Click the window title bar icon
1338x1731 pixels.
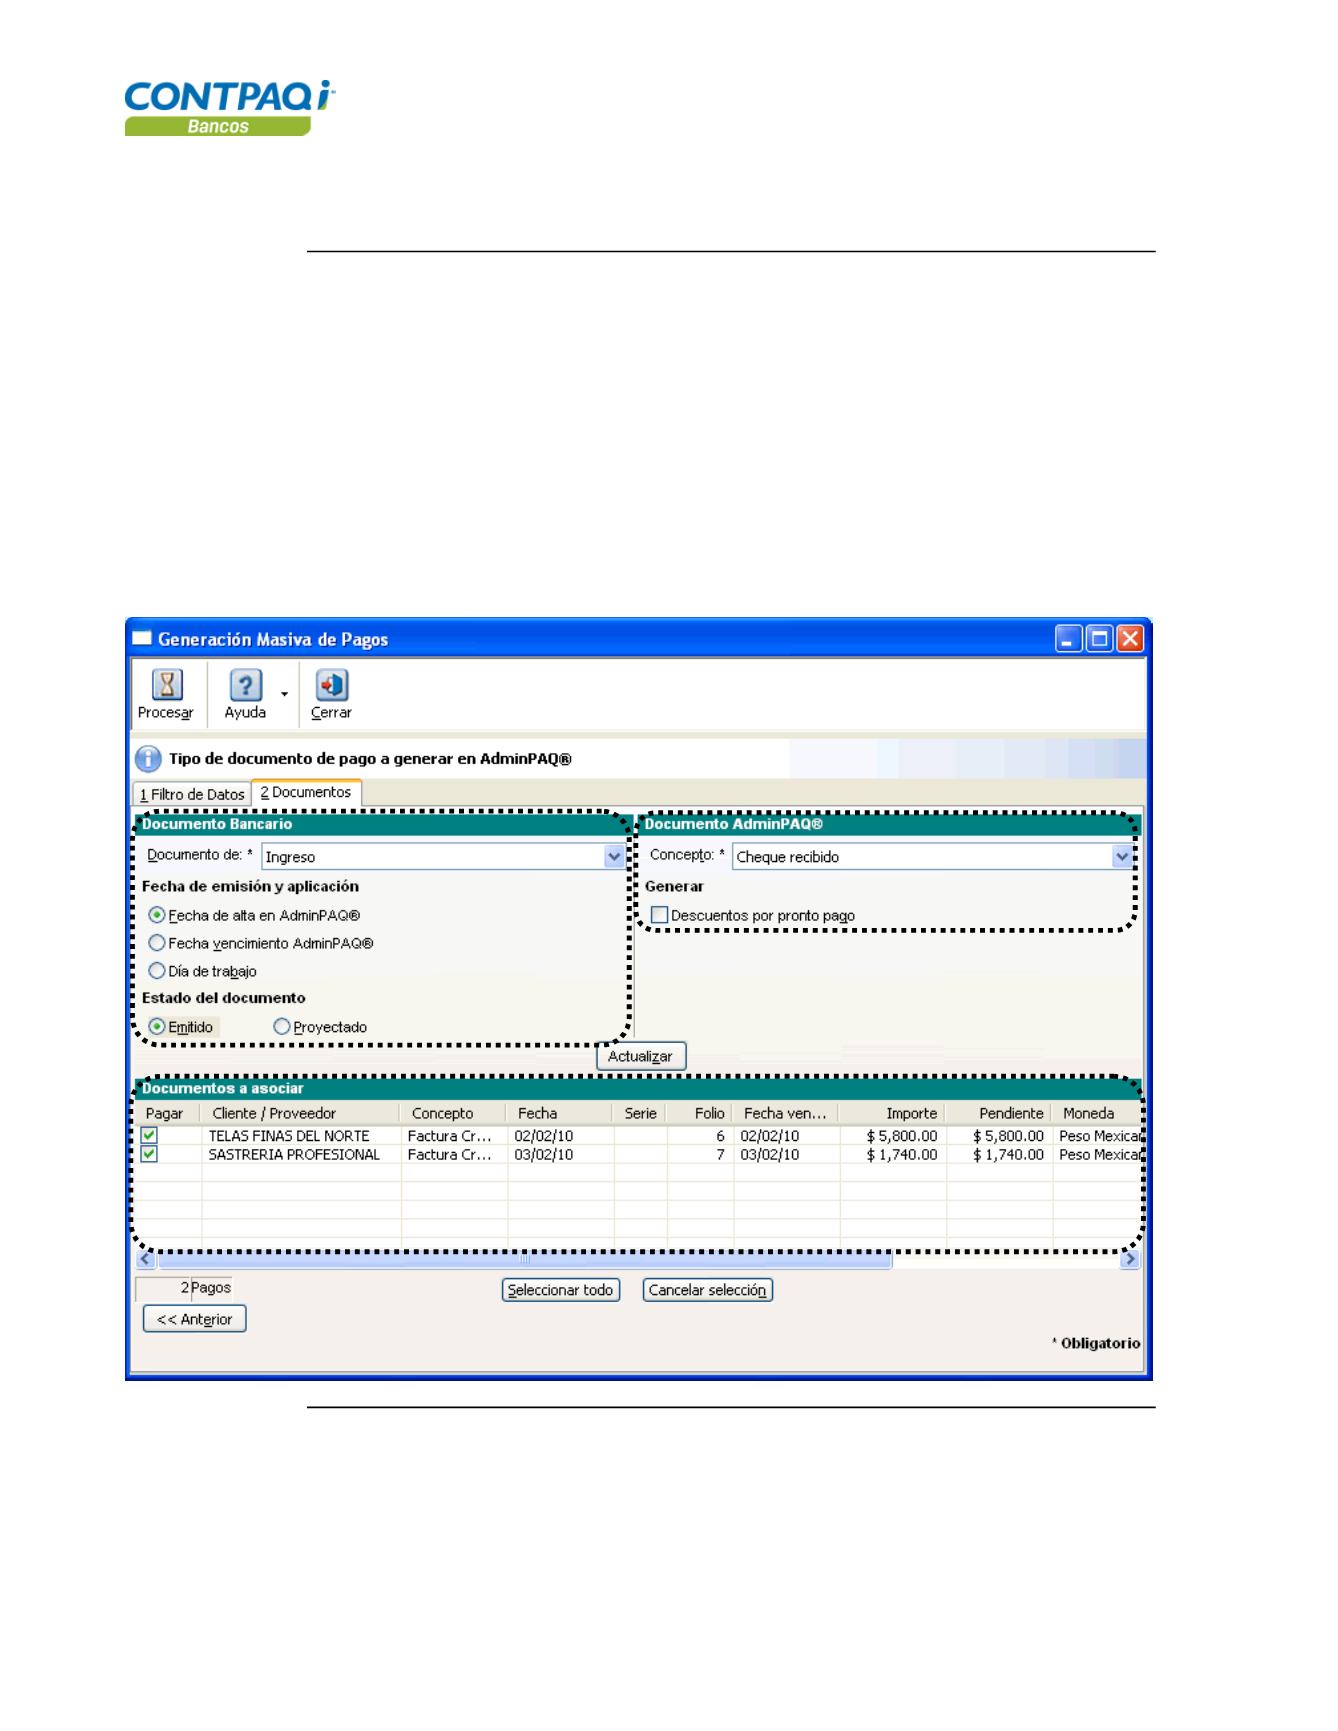(x=142, y=639)
